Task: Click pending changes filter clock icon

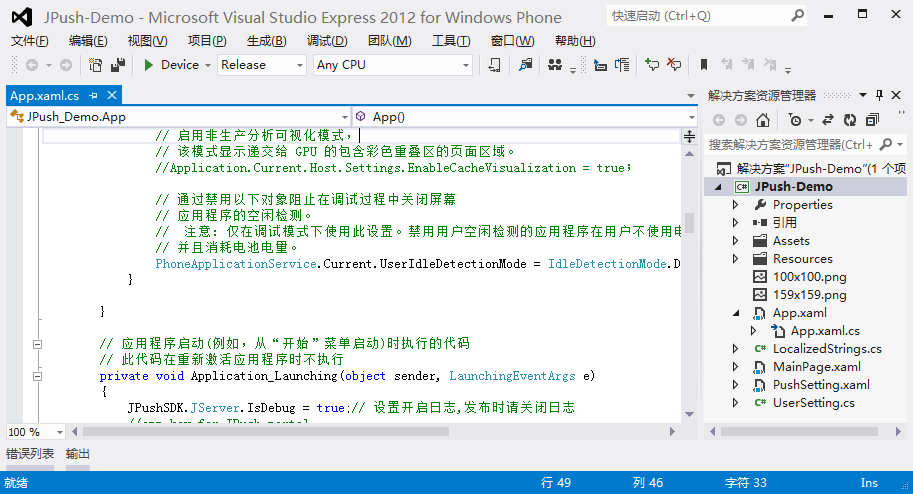Action: [795, 120]
